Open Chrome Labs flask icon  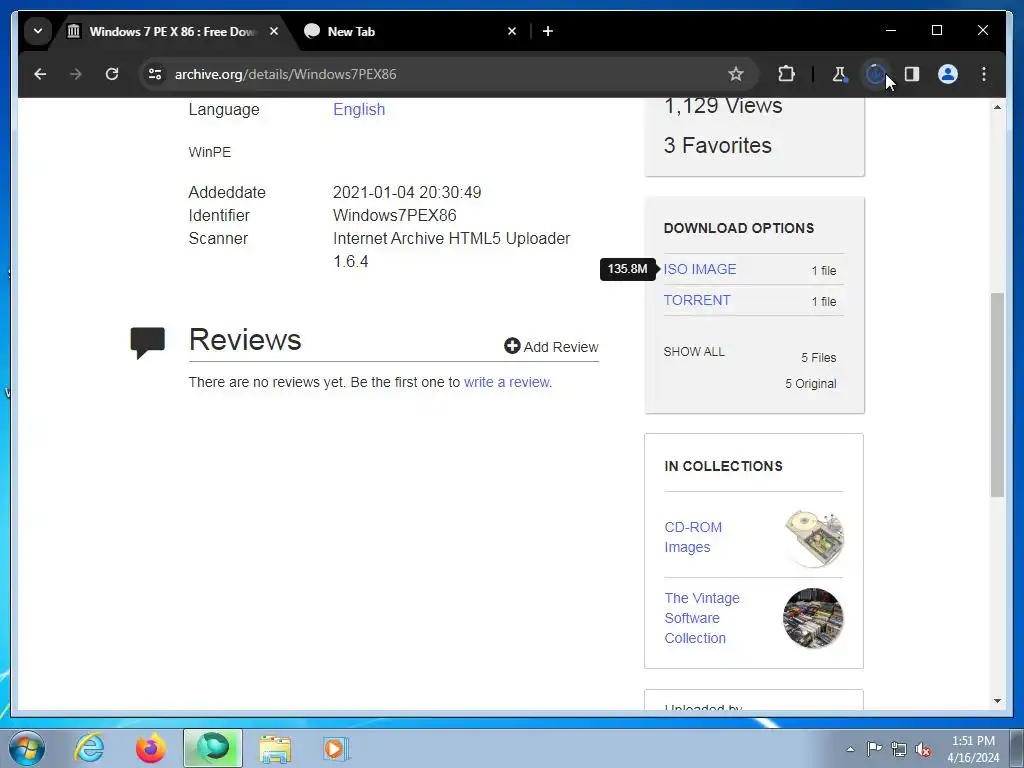839,74
